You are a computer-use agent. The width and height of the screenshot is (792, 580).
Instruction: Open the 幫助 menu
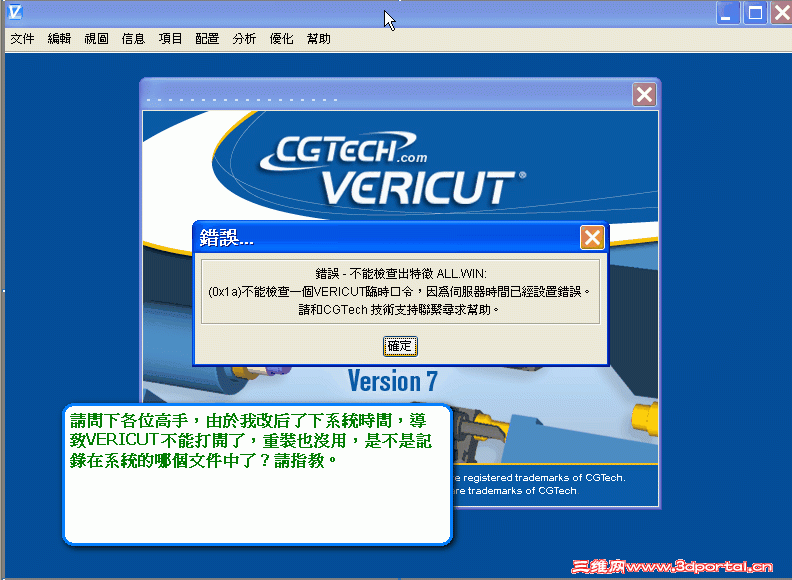[x=319, y=39]
